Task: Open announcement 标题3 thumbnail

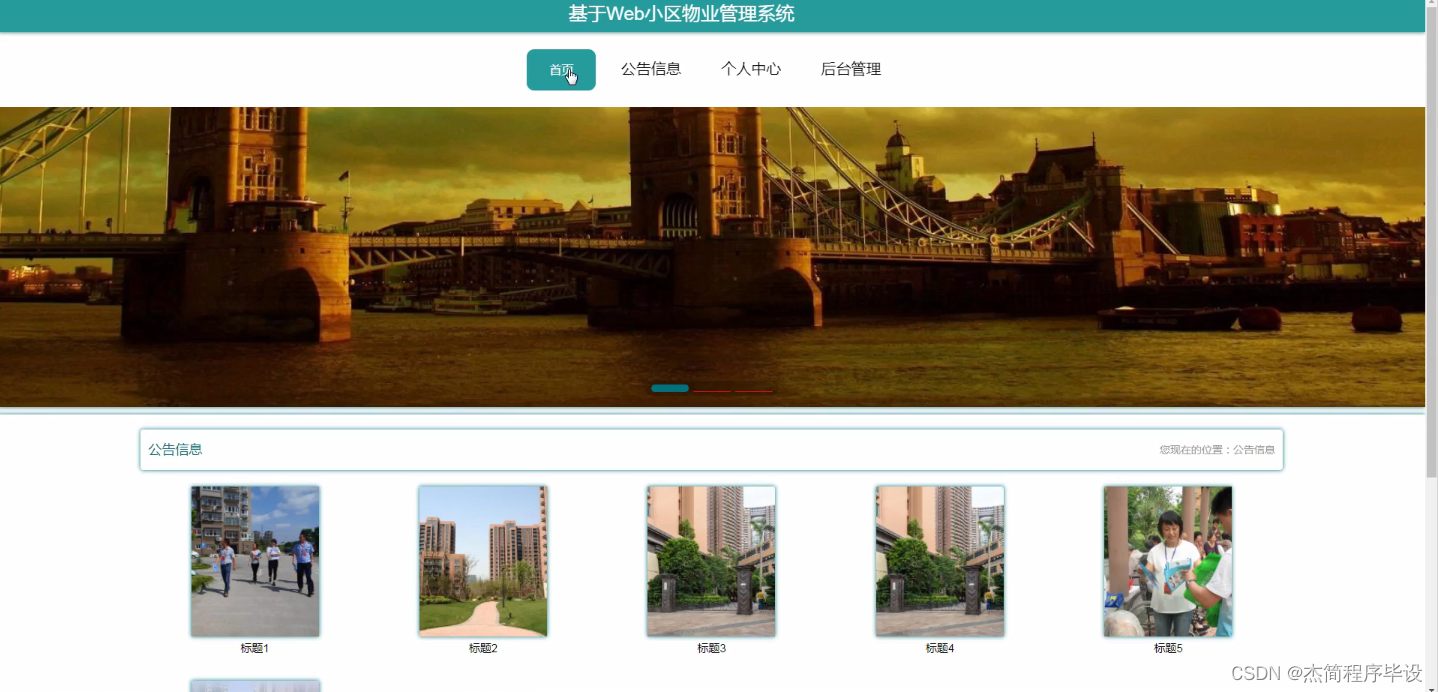Action: 711,561
